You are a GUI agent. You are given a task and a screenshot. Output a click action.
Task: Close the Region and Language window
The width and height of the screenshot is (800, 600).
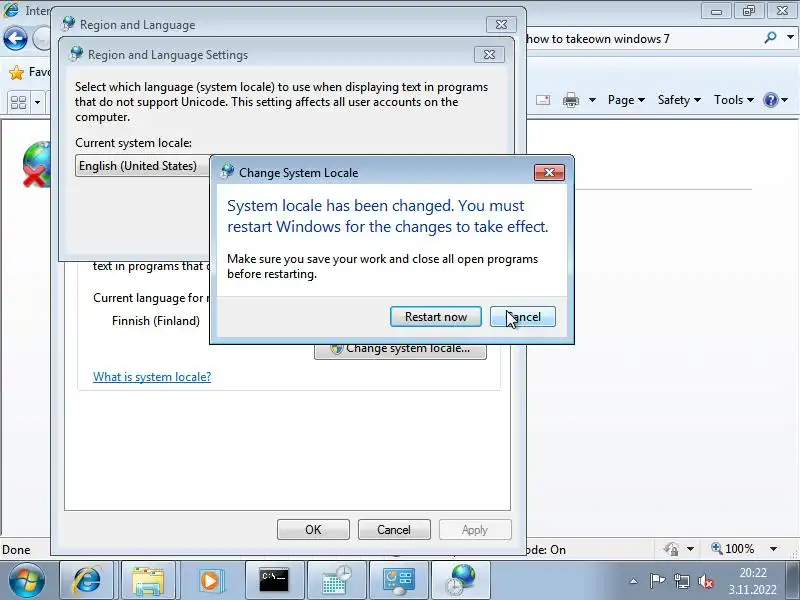coord(501,24)
